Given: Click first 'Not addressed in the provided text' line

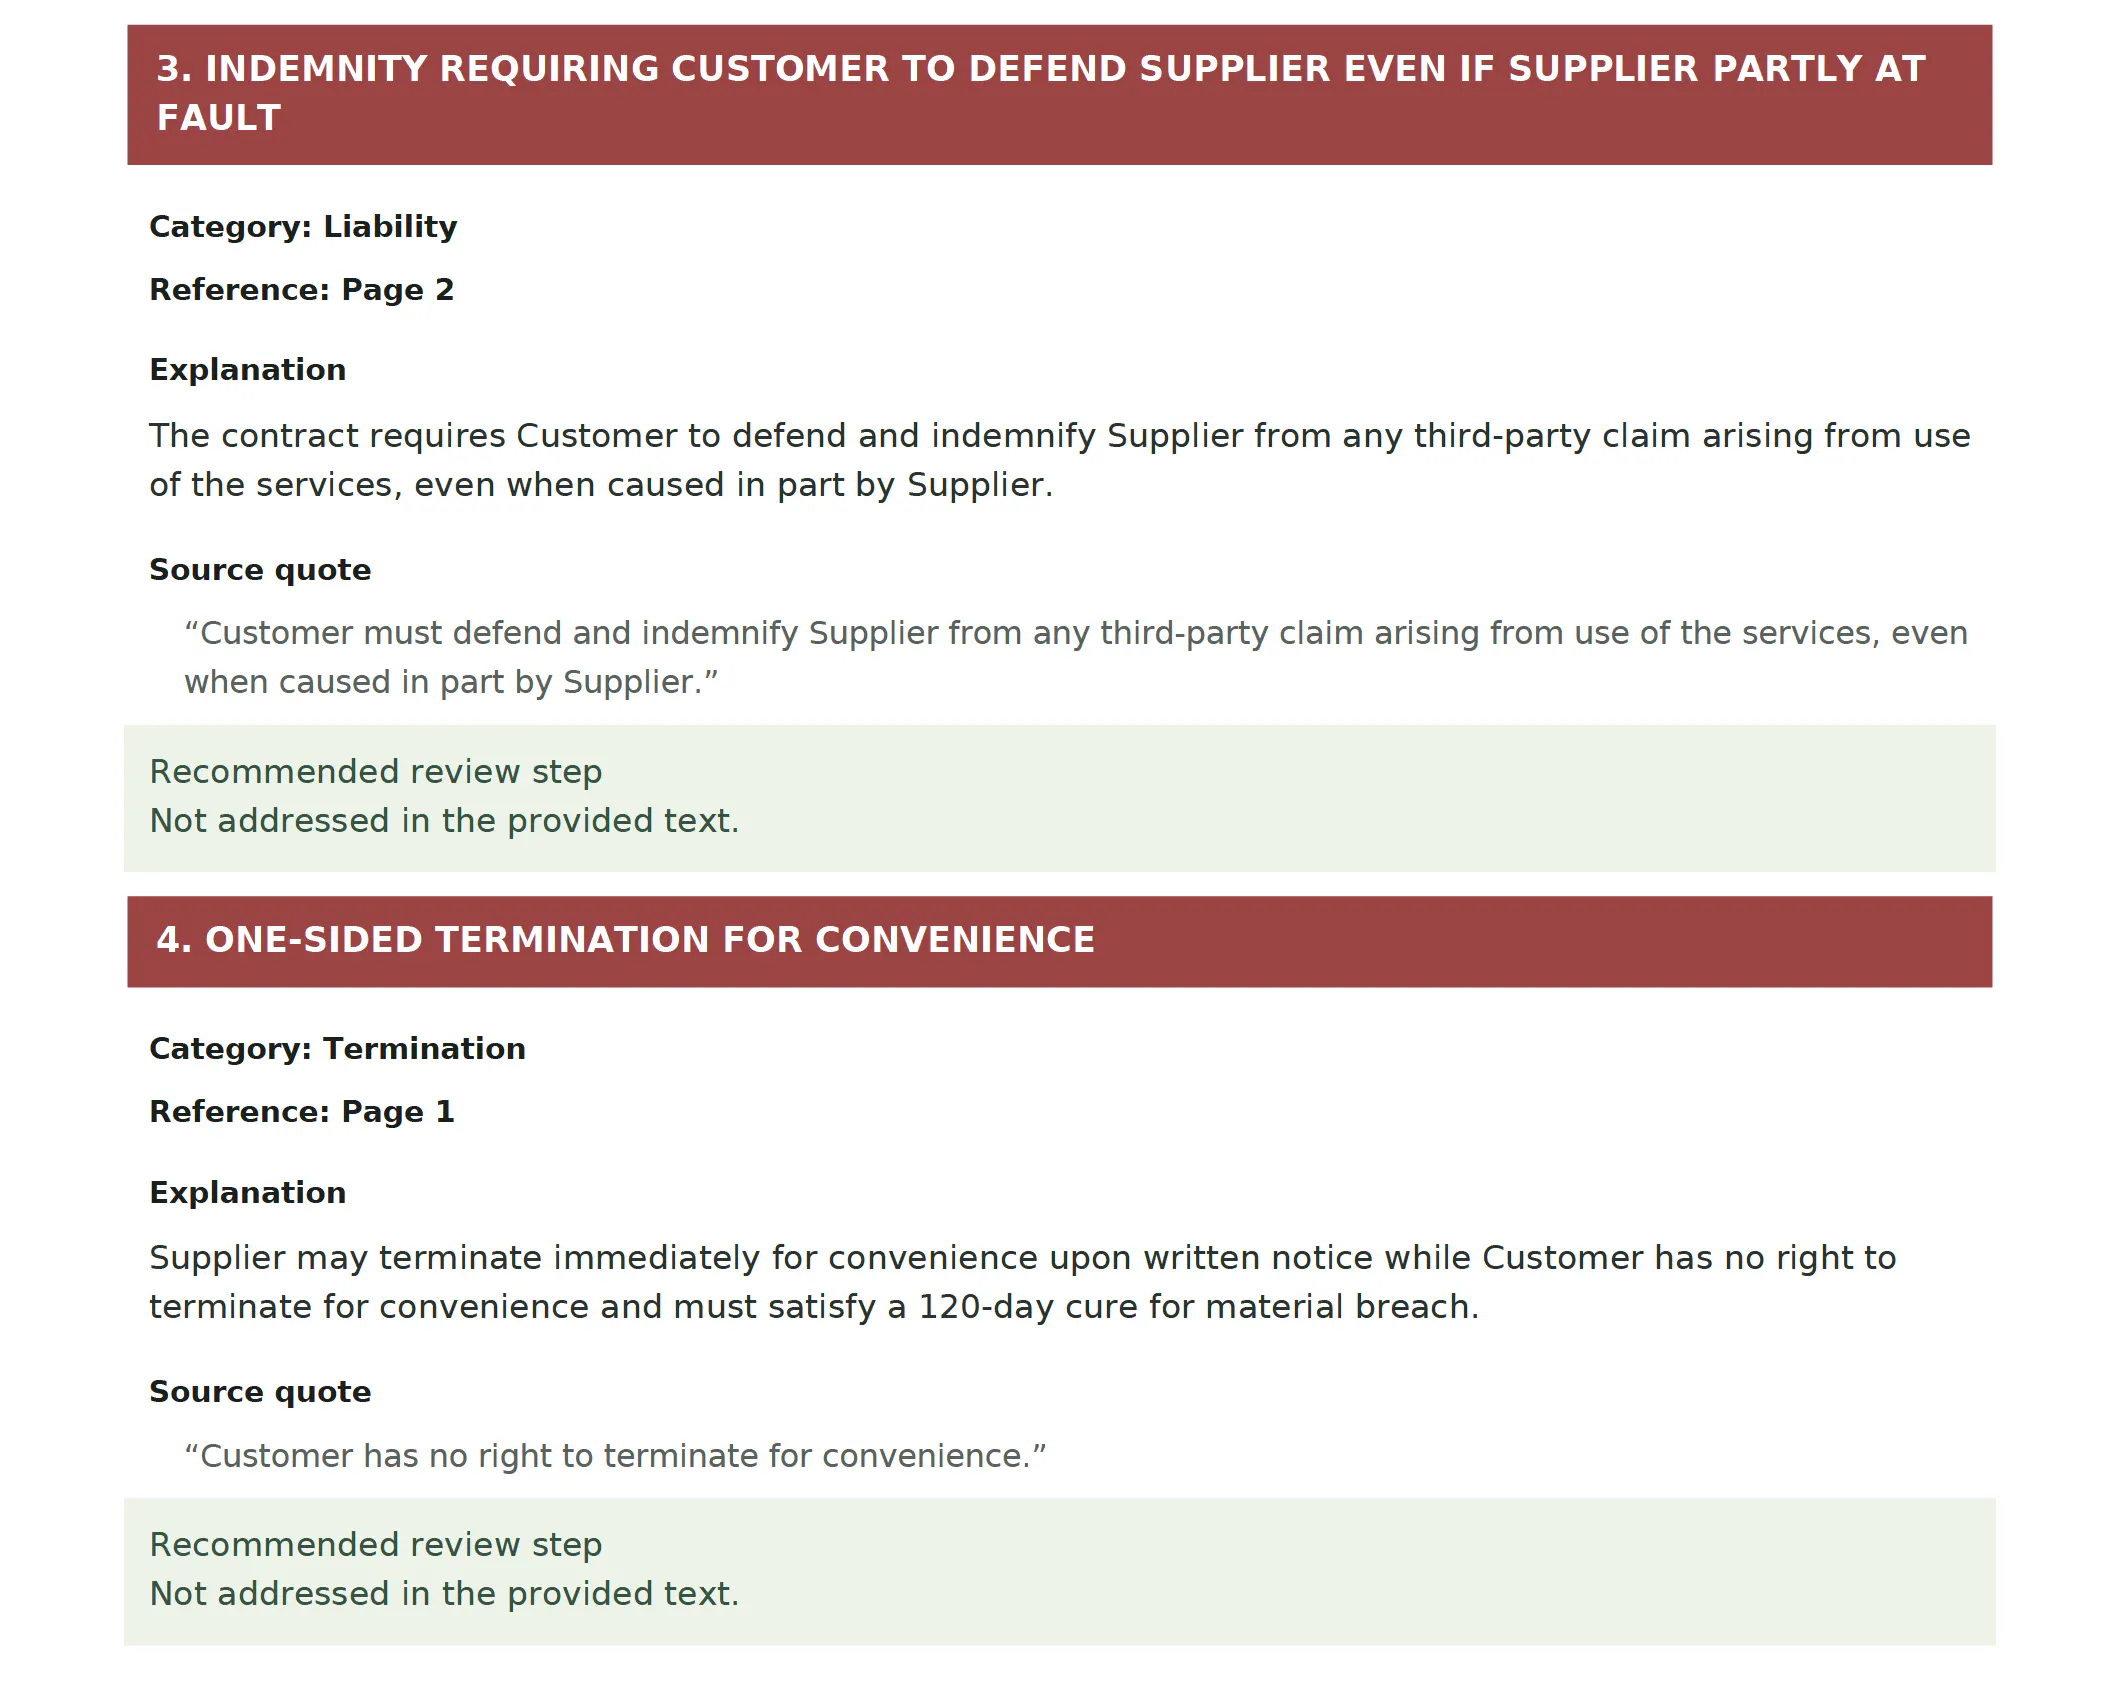Looking at the screenshot, I should coord(444,821).
